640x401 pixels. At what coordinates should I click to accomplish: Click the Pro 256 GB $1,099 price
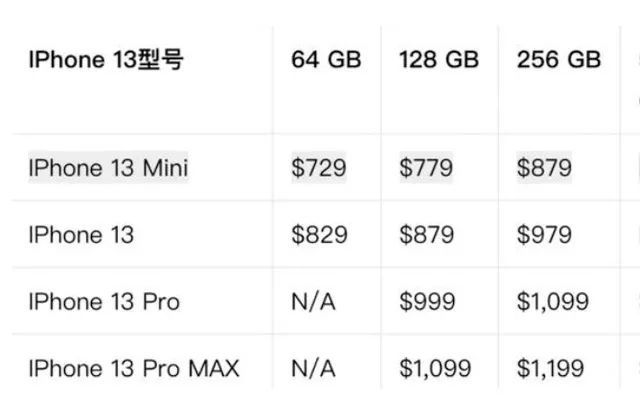click(553, 302)
